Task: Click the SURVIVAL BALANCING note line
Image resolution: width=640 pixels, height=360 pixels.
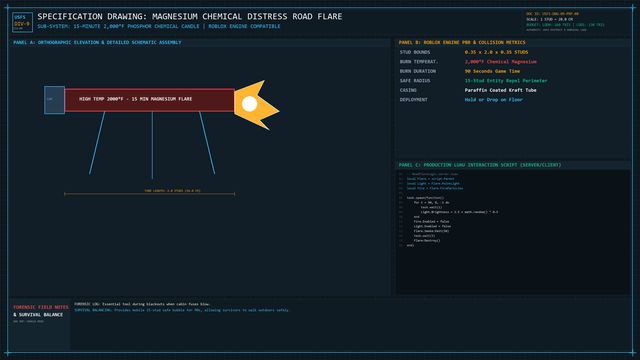Action: (x=182, y=310)
